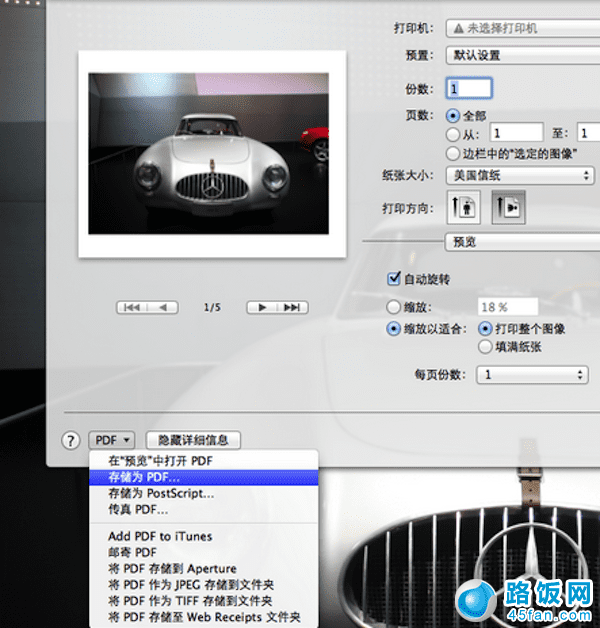This screenshot has height=628, width=600.
Task: Click the 隐藏详细信息 button
Action: tap(193, 440)
